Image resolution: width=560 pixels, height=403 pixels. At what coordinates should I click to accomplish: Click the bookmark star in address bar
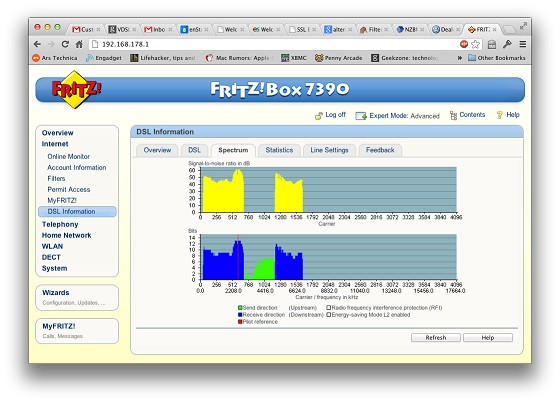pos(475,44)
